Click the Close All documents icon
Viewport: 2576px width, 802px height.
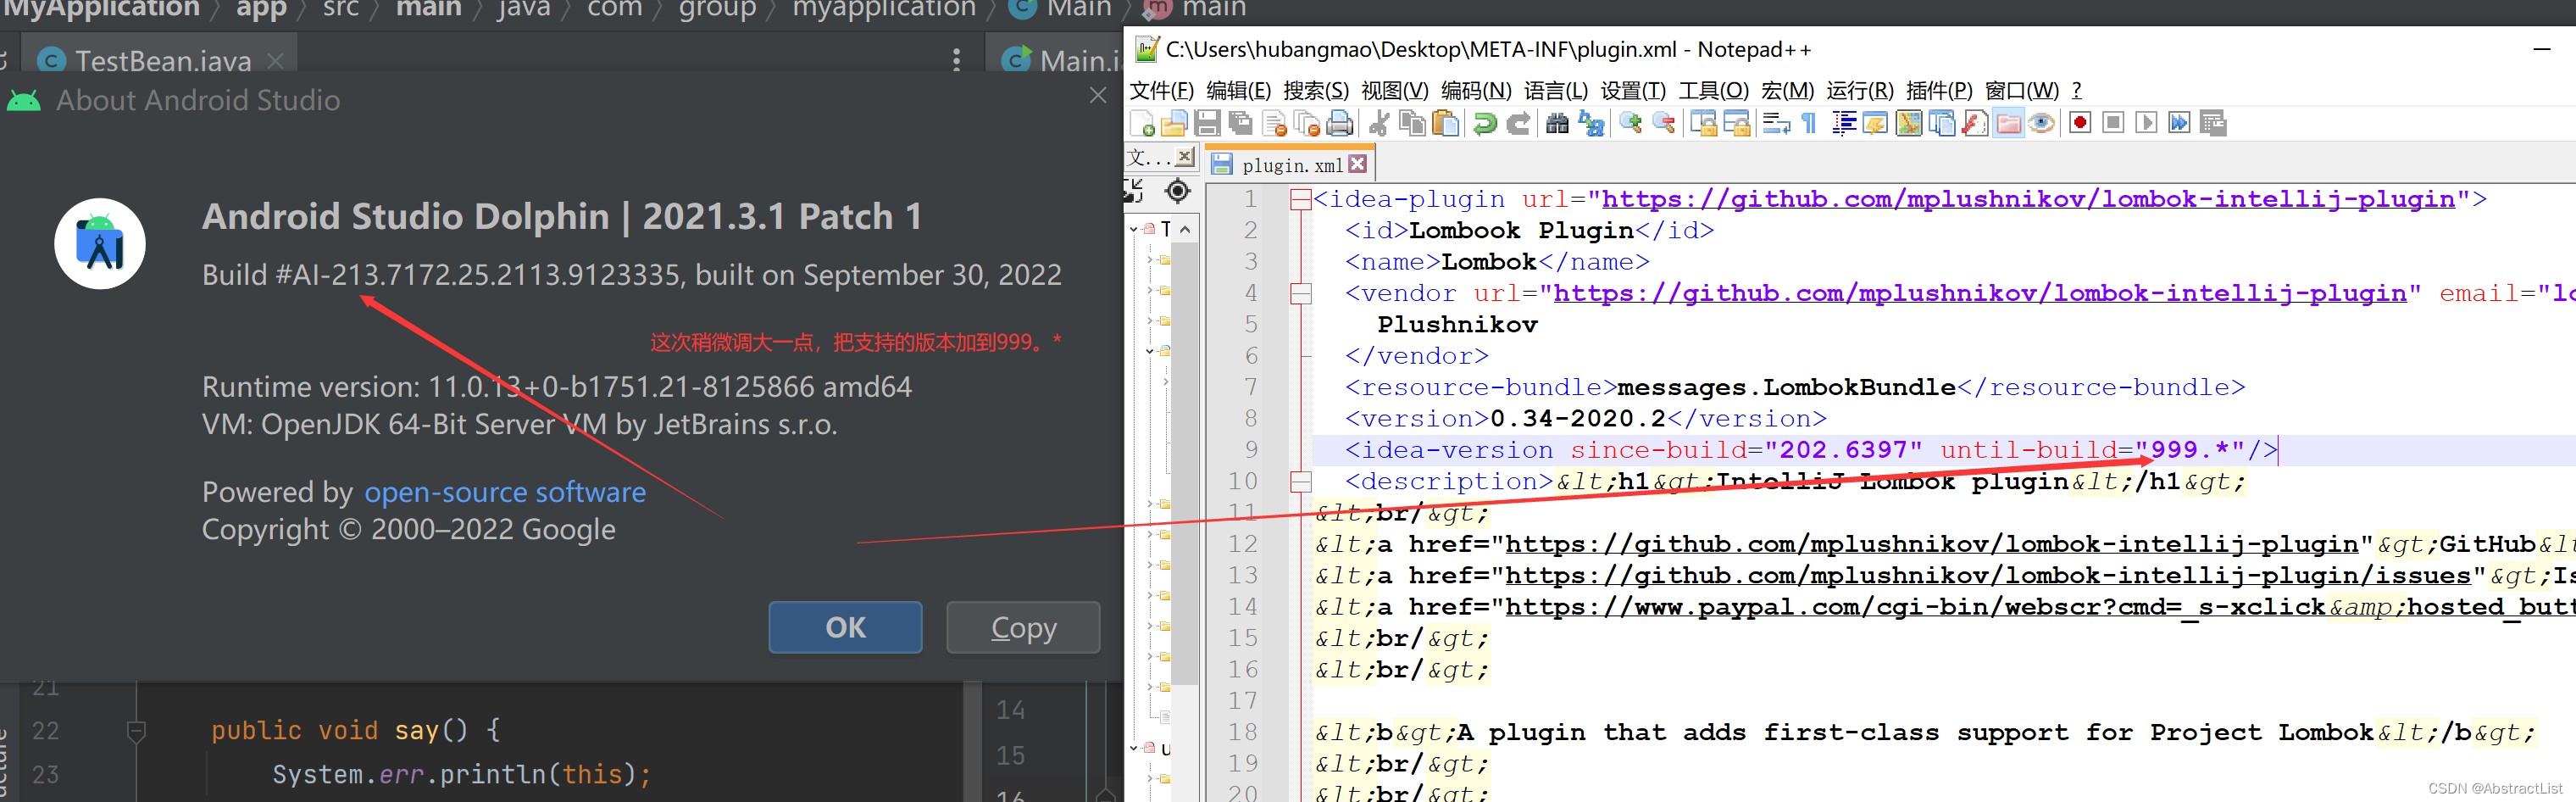click(1306, 123)
